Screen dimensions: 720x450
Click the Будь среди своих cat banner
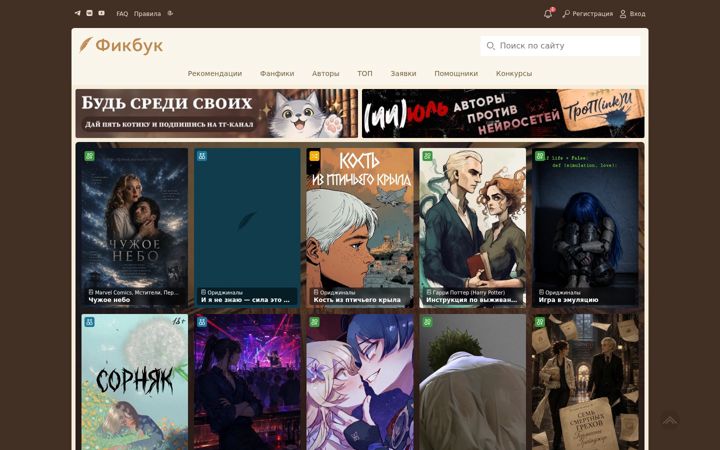click(217, 113)
